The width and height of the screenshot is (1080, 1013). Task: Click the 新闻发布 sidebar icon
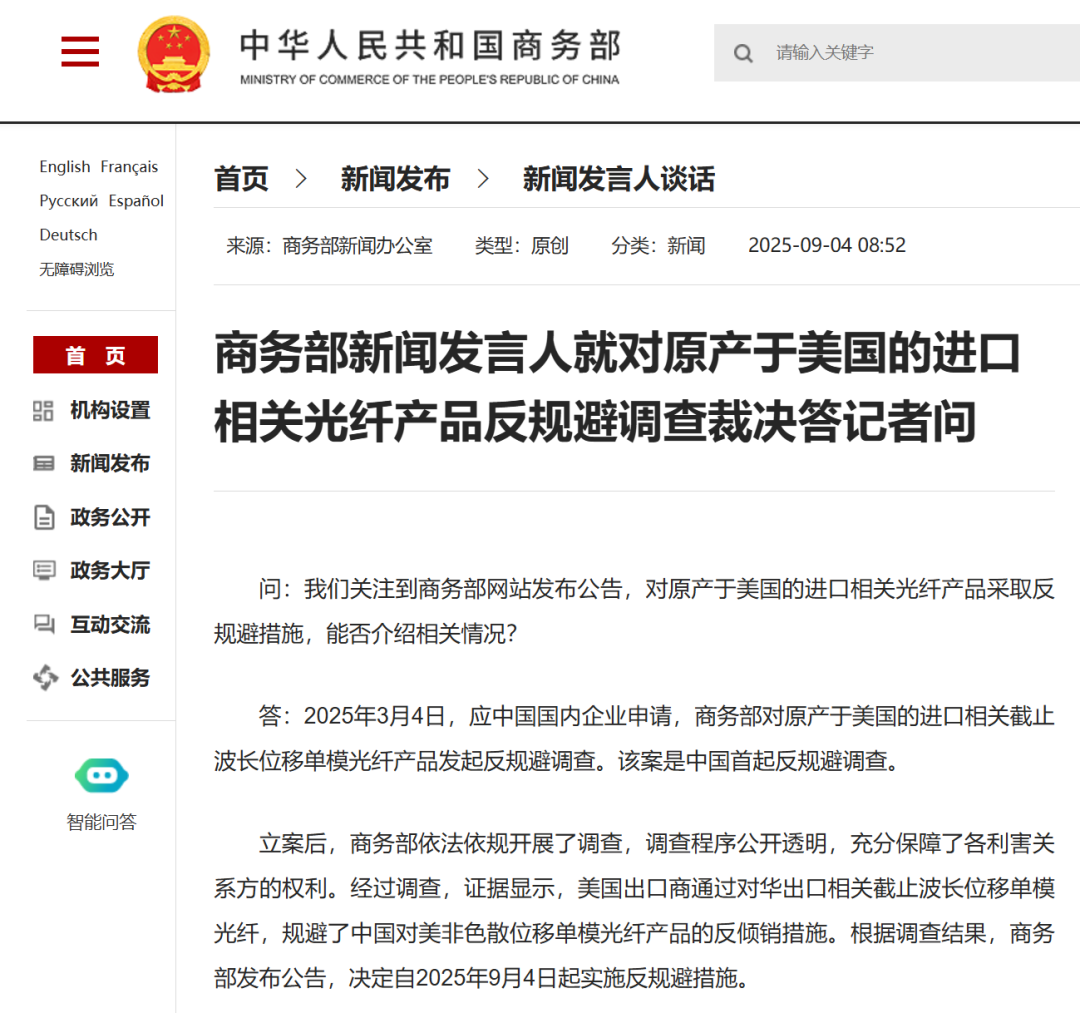44,464
